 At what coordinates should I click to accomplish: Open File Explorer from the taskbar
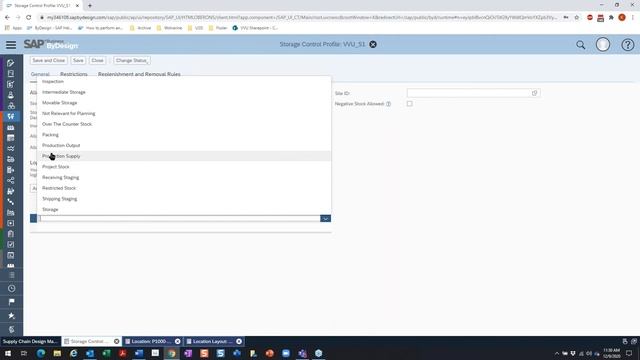[57, 353]
